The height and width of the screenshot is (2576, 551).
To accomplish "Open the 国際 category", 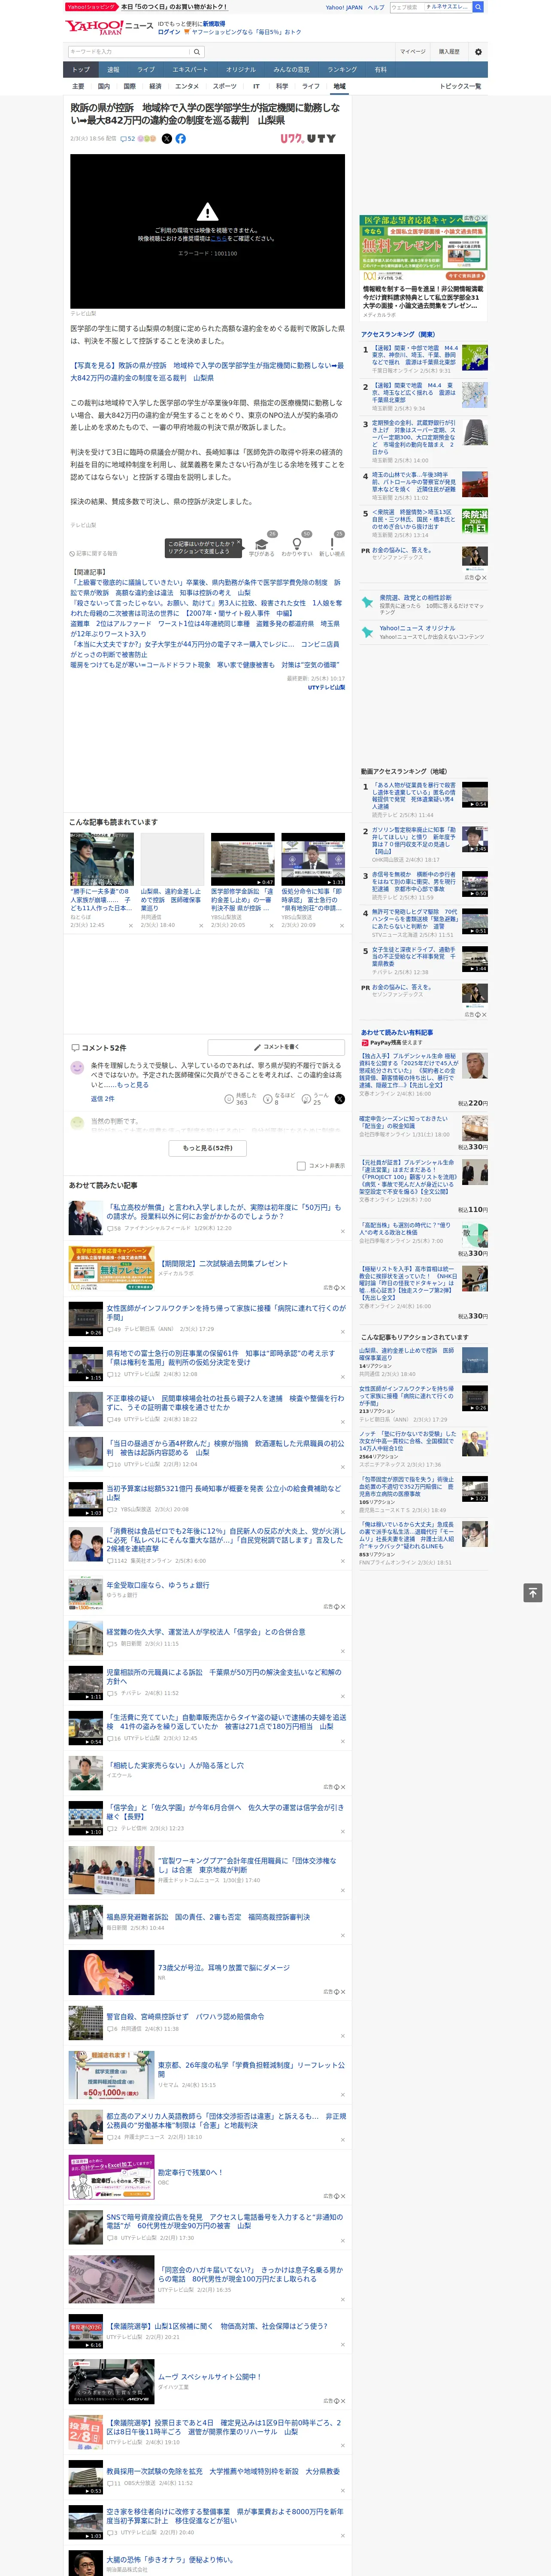I will click(129, 86).
